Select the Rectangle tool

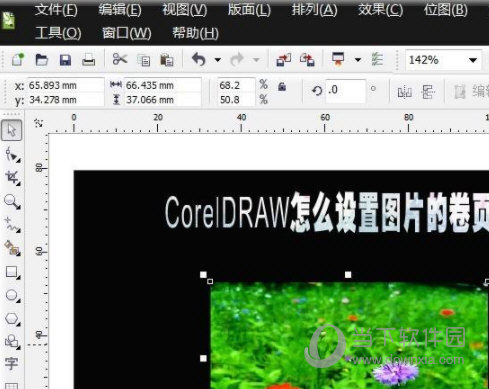[12, 272]
